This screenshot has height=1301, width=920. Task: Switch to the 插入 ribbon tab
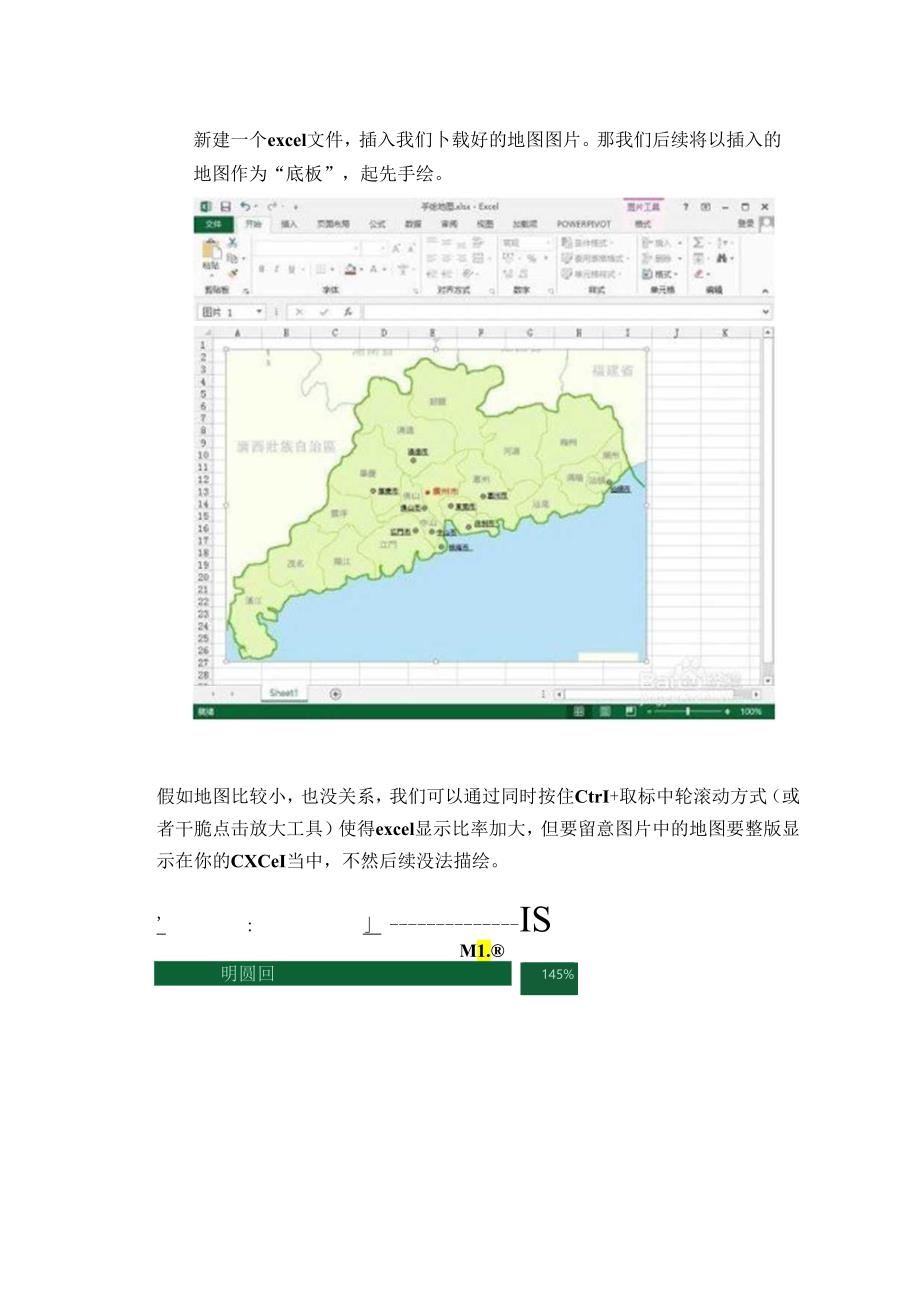pyautogui.click(x=287, y=224)
